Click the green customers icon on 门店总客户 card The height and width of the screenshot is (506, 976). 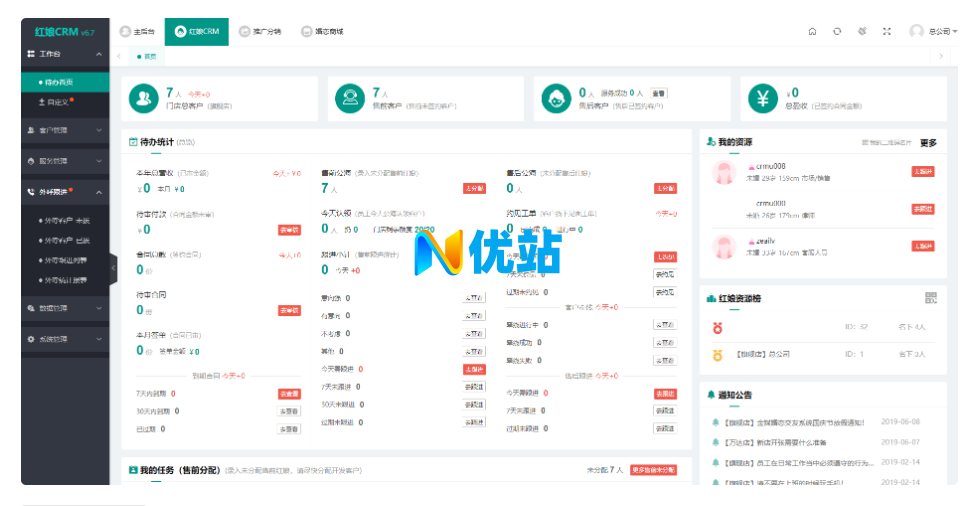[x=144, y=98]
